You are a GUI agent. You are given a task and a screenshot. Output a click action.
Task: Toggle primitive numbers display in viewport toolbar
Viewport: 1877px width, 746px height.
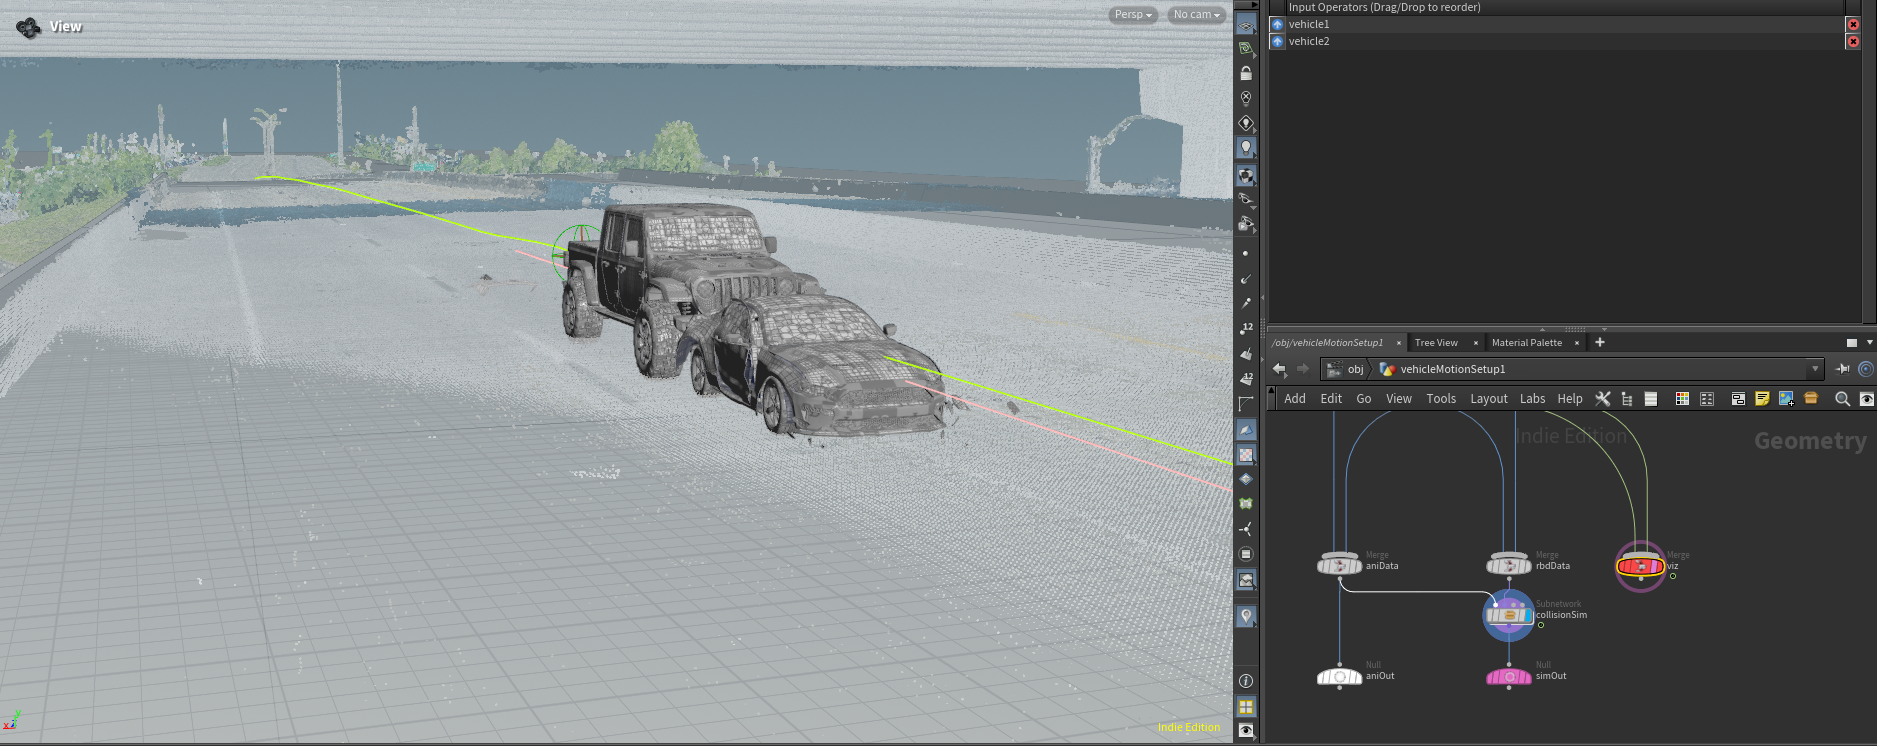tap(1246, 378)
